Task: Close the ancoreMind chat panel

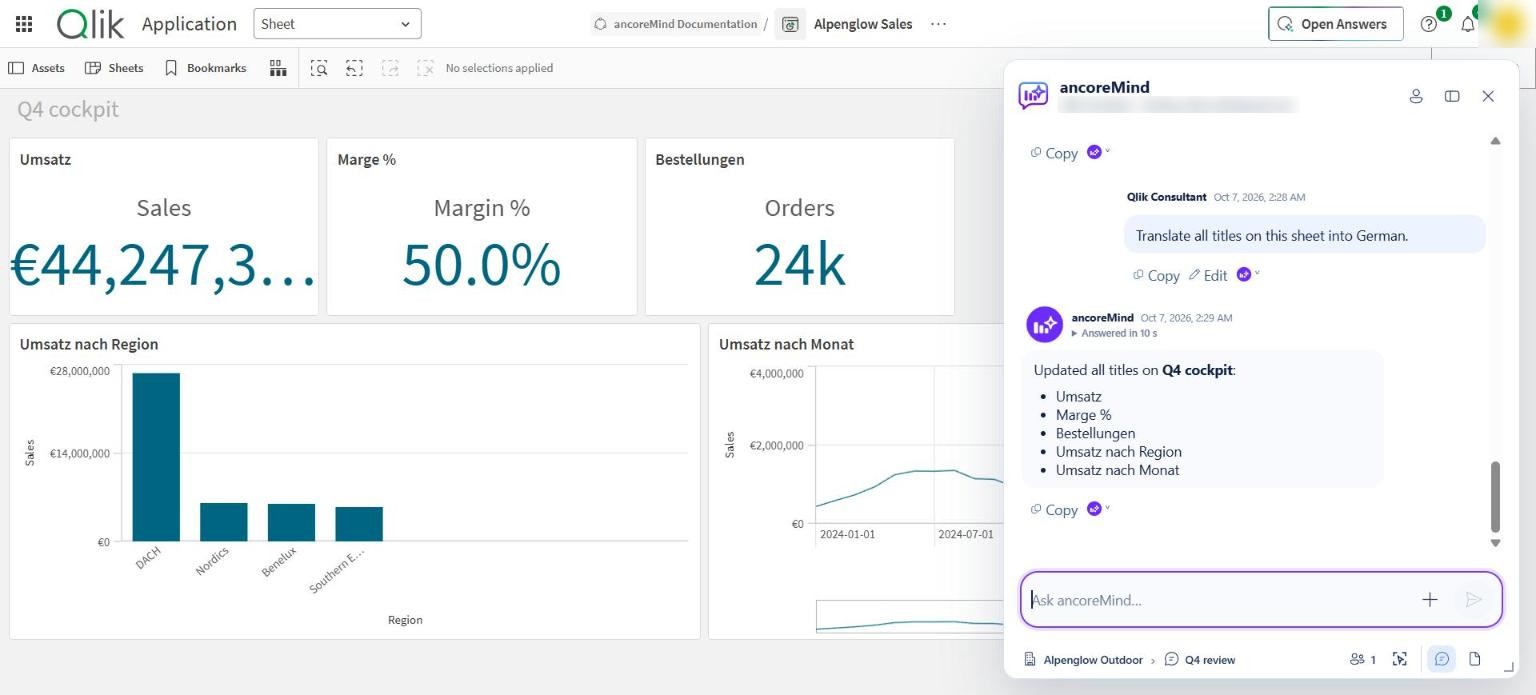Action: pyautogui.click(x=1488, y=96)
